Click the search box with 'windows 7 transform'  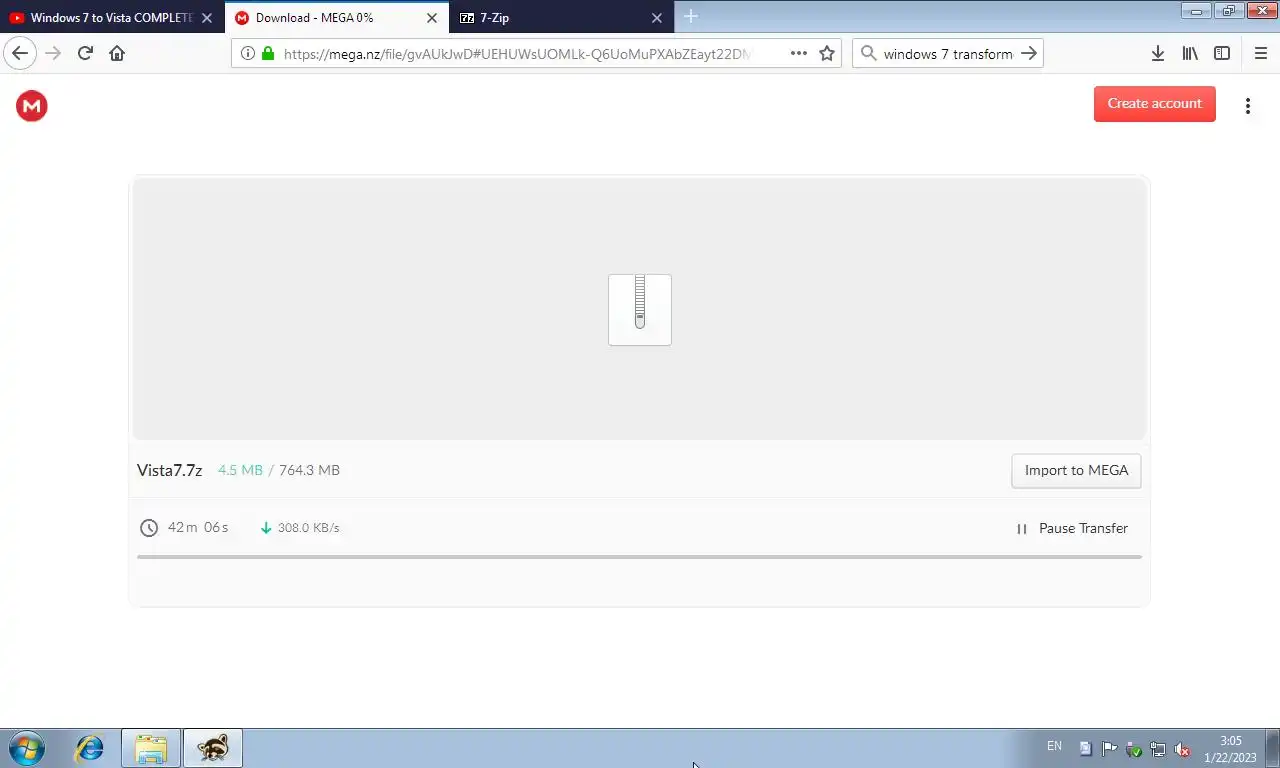pyautogui.click(x=948, y=54)
